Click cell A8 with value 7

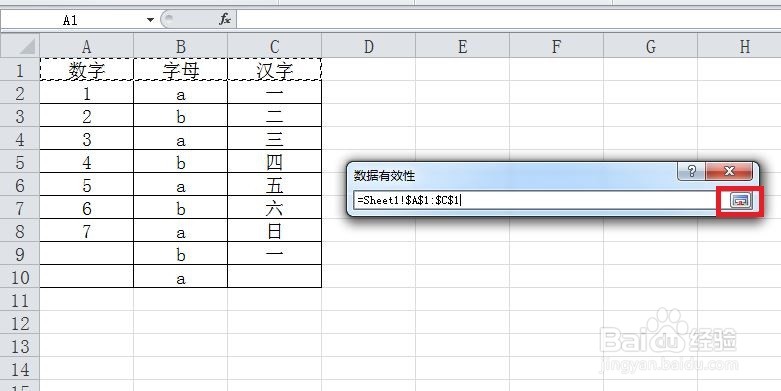click(87, 230)
